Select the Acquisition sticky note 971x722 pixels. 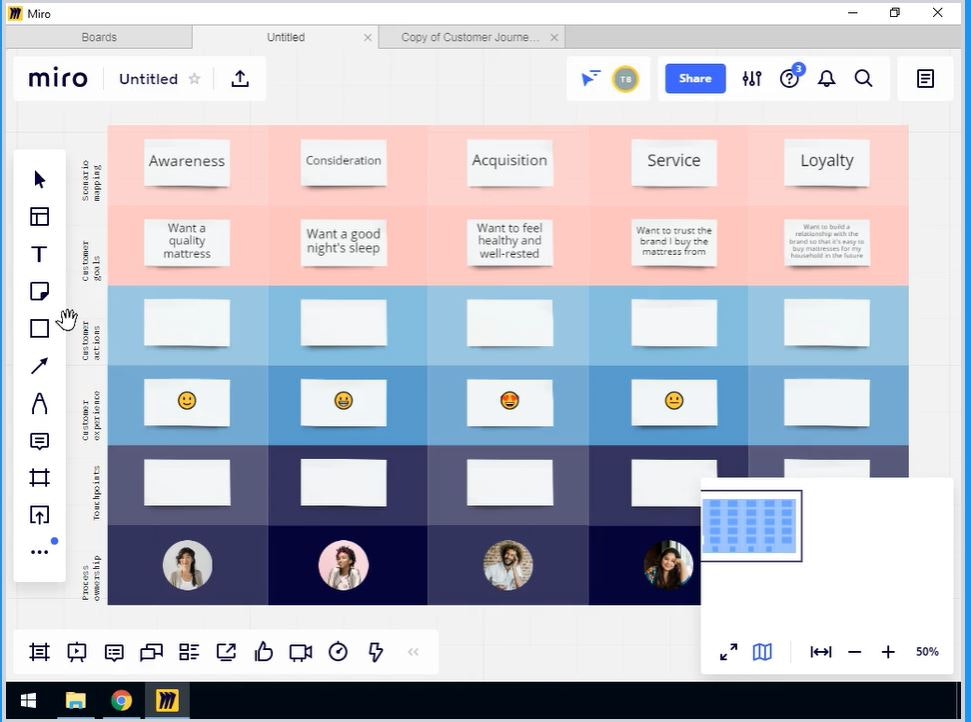510,162
